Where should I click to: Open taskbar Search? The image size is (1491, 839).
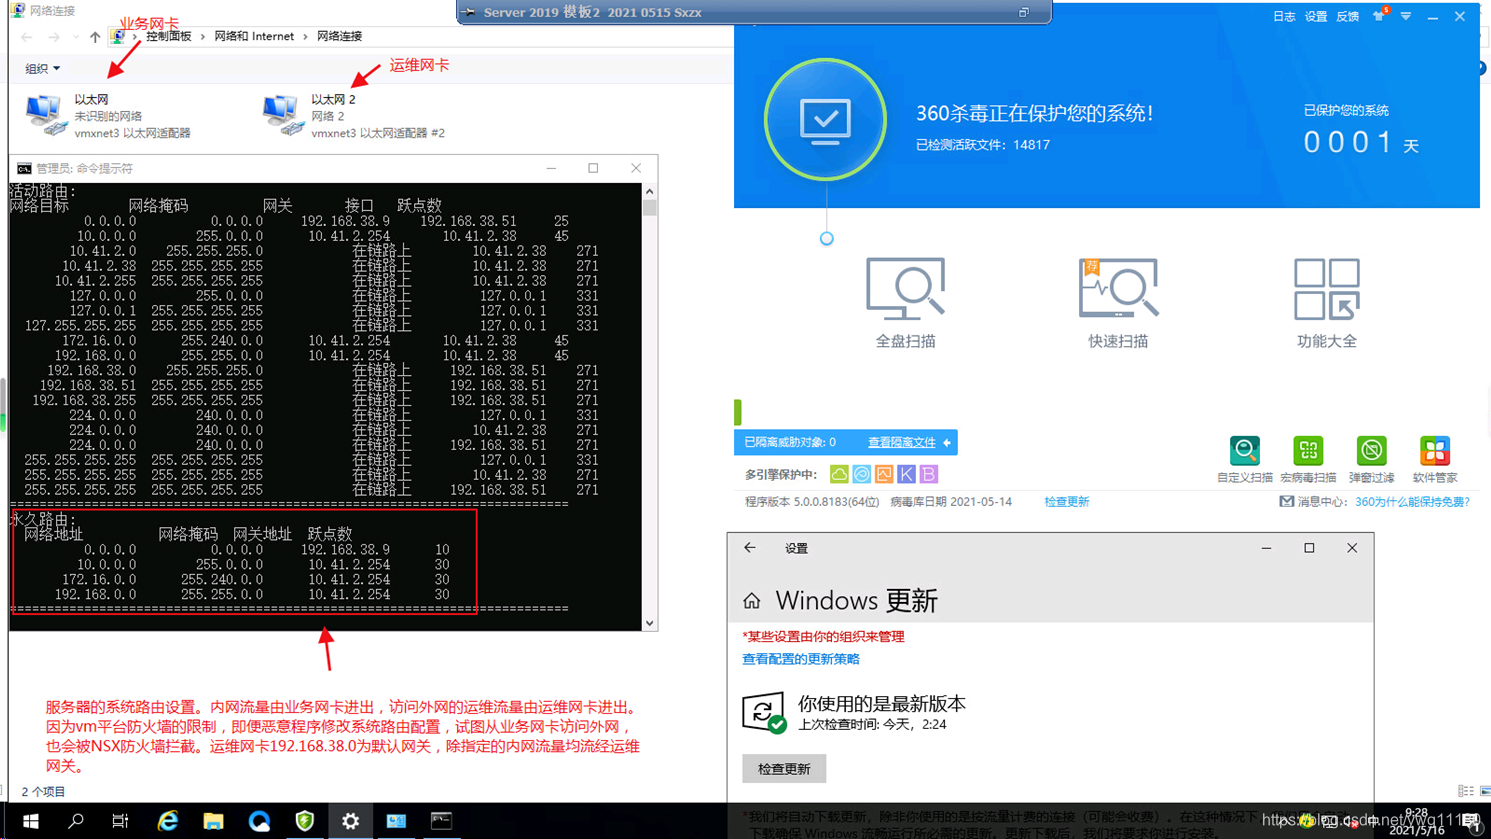pos(76,821)
